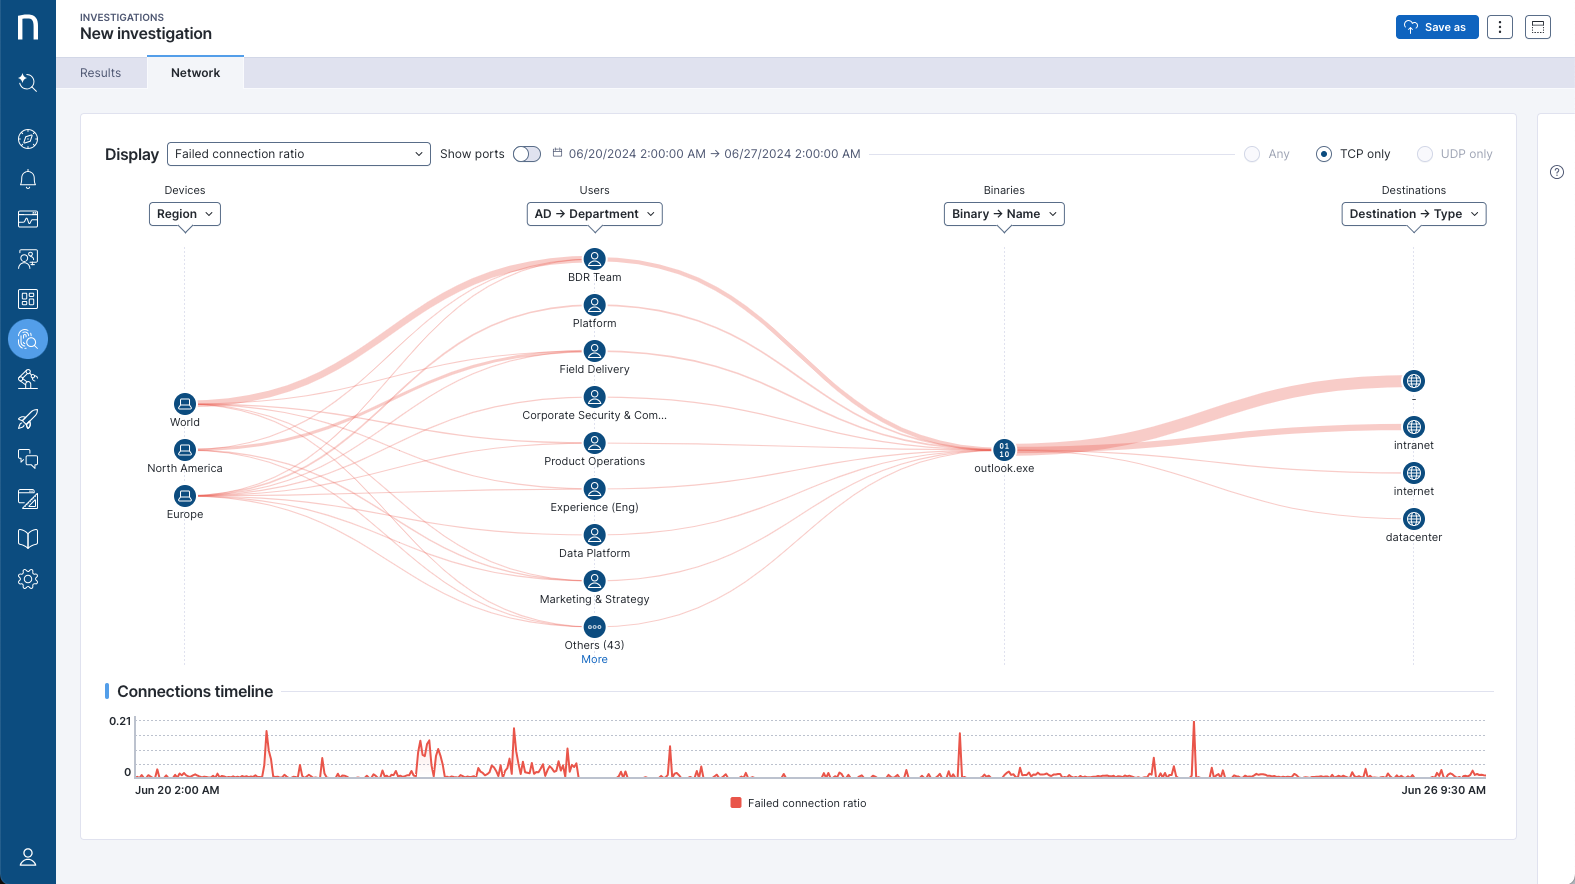Select the TCP only radio button
1575x884 pixels.
[1324, 154]
